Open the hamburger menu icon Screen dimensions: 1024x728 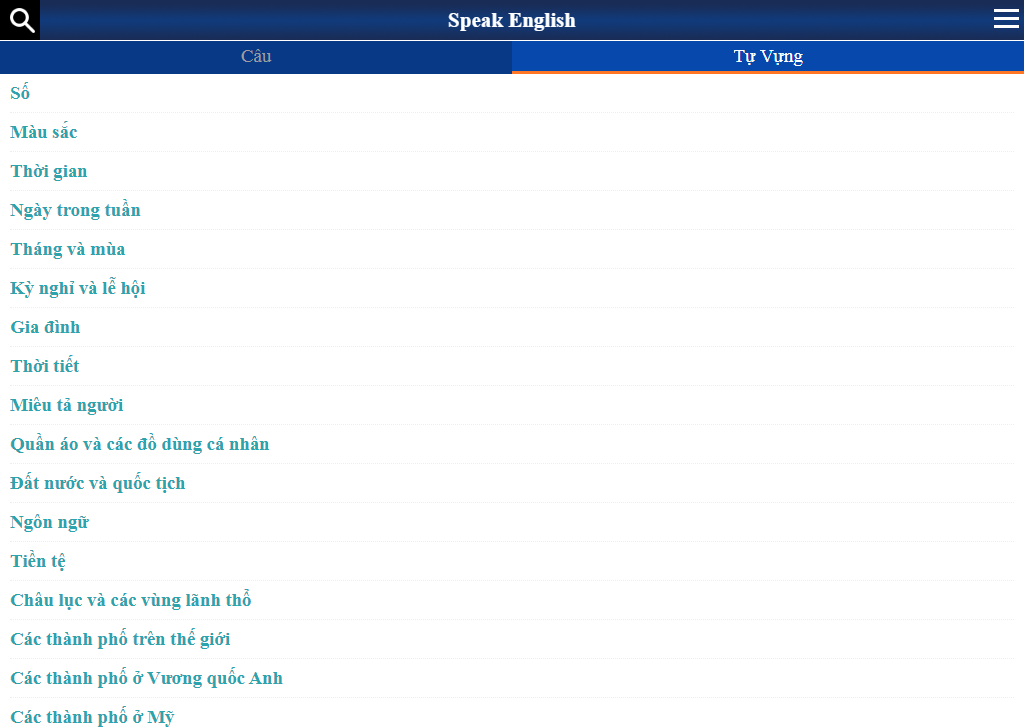click(x=1006, y=19)
